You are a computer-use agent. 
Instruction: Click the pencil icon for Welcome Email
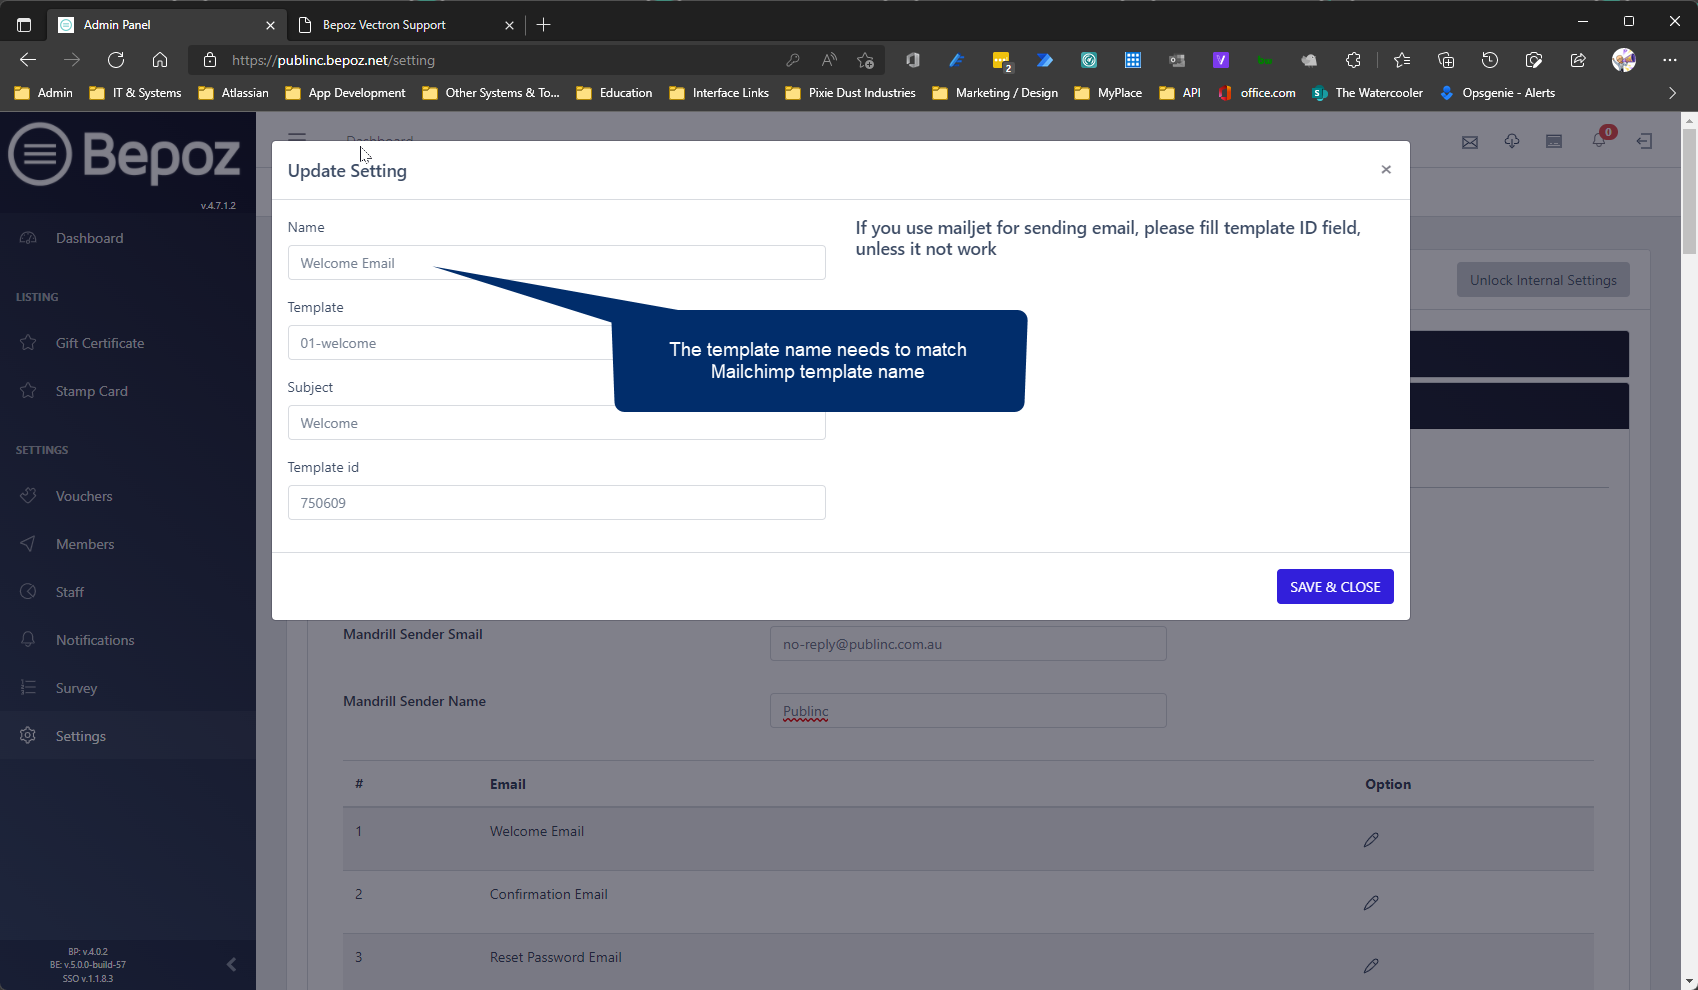coord(1371,840)
